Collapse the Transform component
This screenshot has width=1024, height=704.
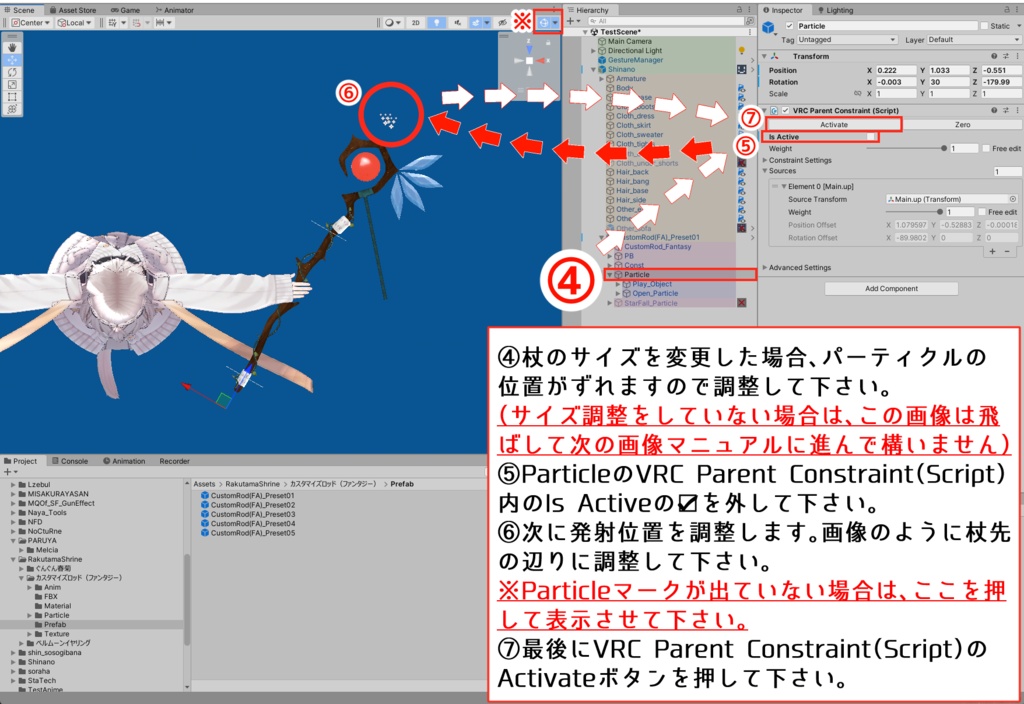tap(764, 57)
